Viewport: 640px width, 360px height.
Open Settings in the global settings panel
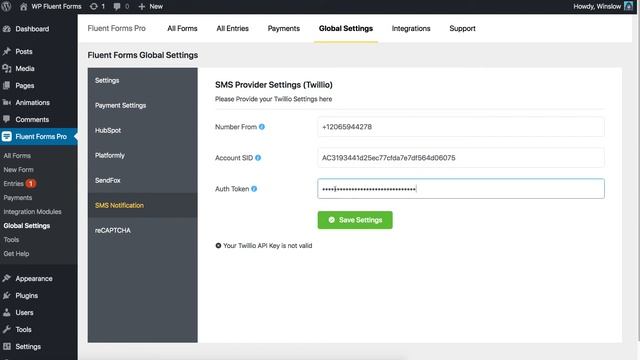coord(142,80)
